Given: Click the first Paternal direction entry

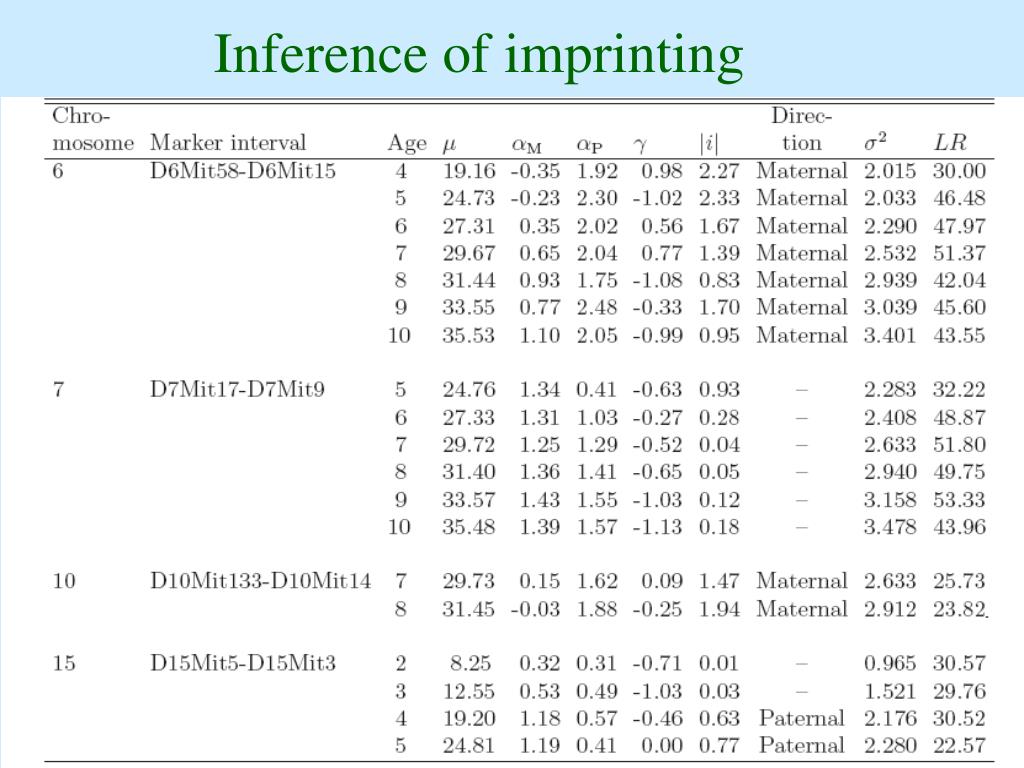Looking at the screenshot, I should coord(801,718).
